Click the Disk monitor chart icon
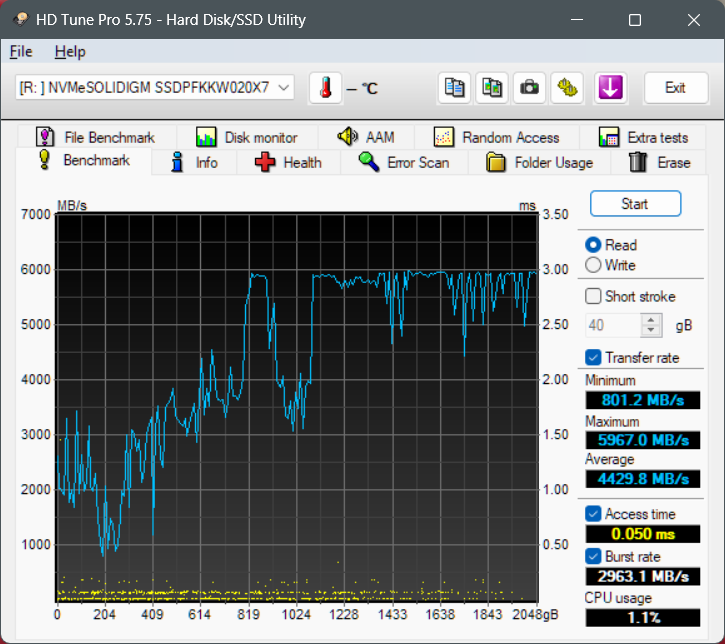This screenshot has height=644, width=725. tap(206, 137)
